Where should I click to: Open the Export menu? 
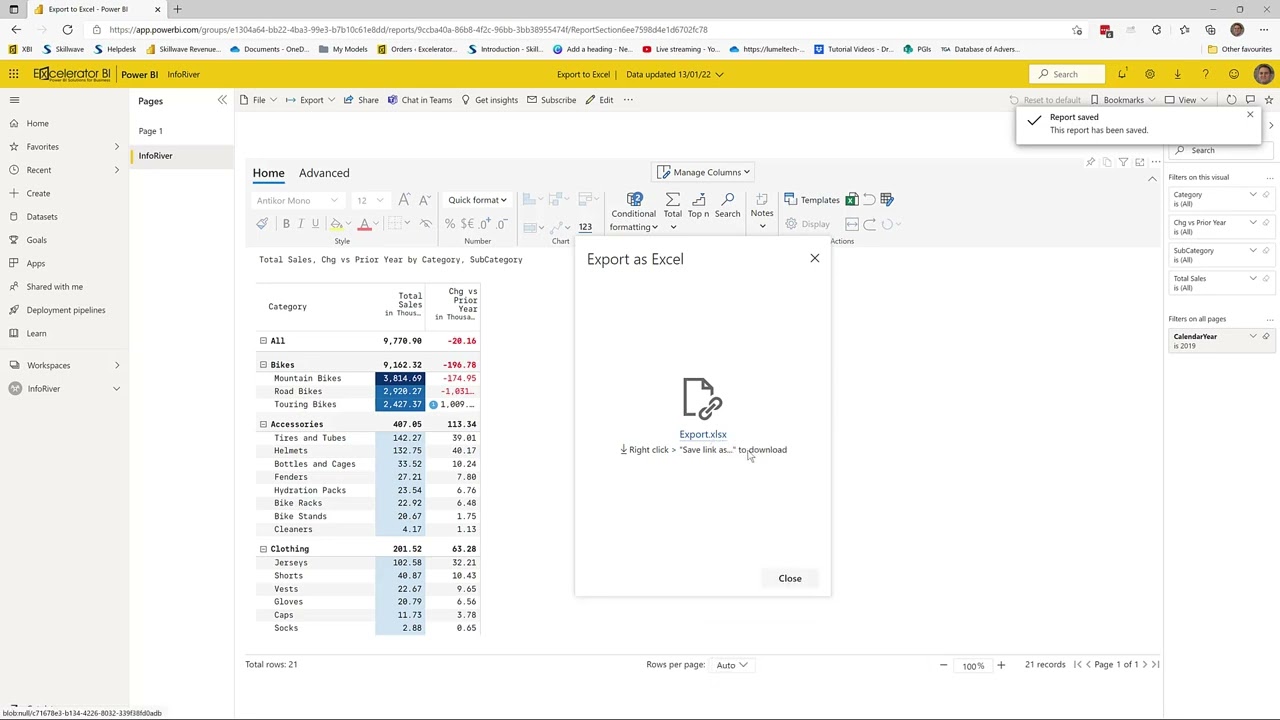click(x=311, y=100)
